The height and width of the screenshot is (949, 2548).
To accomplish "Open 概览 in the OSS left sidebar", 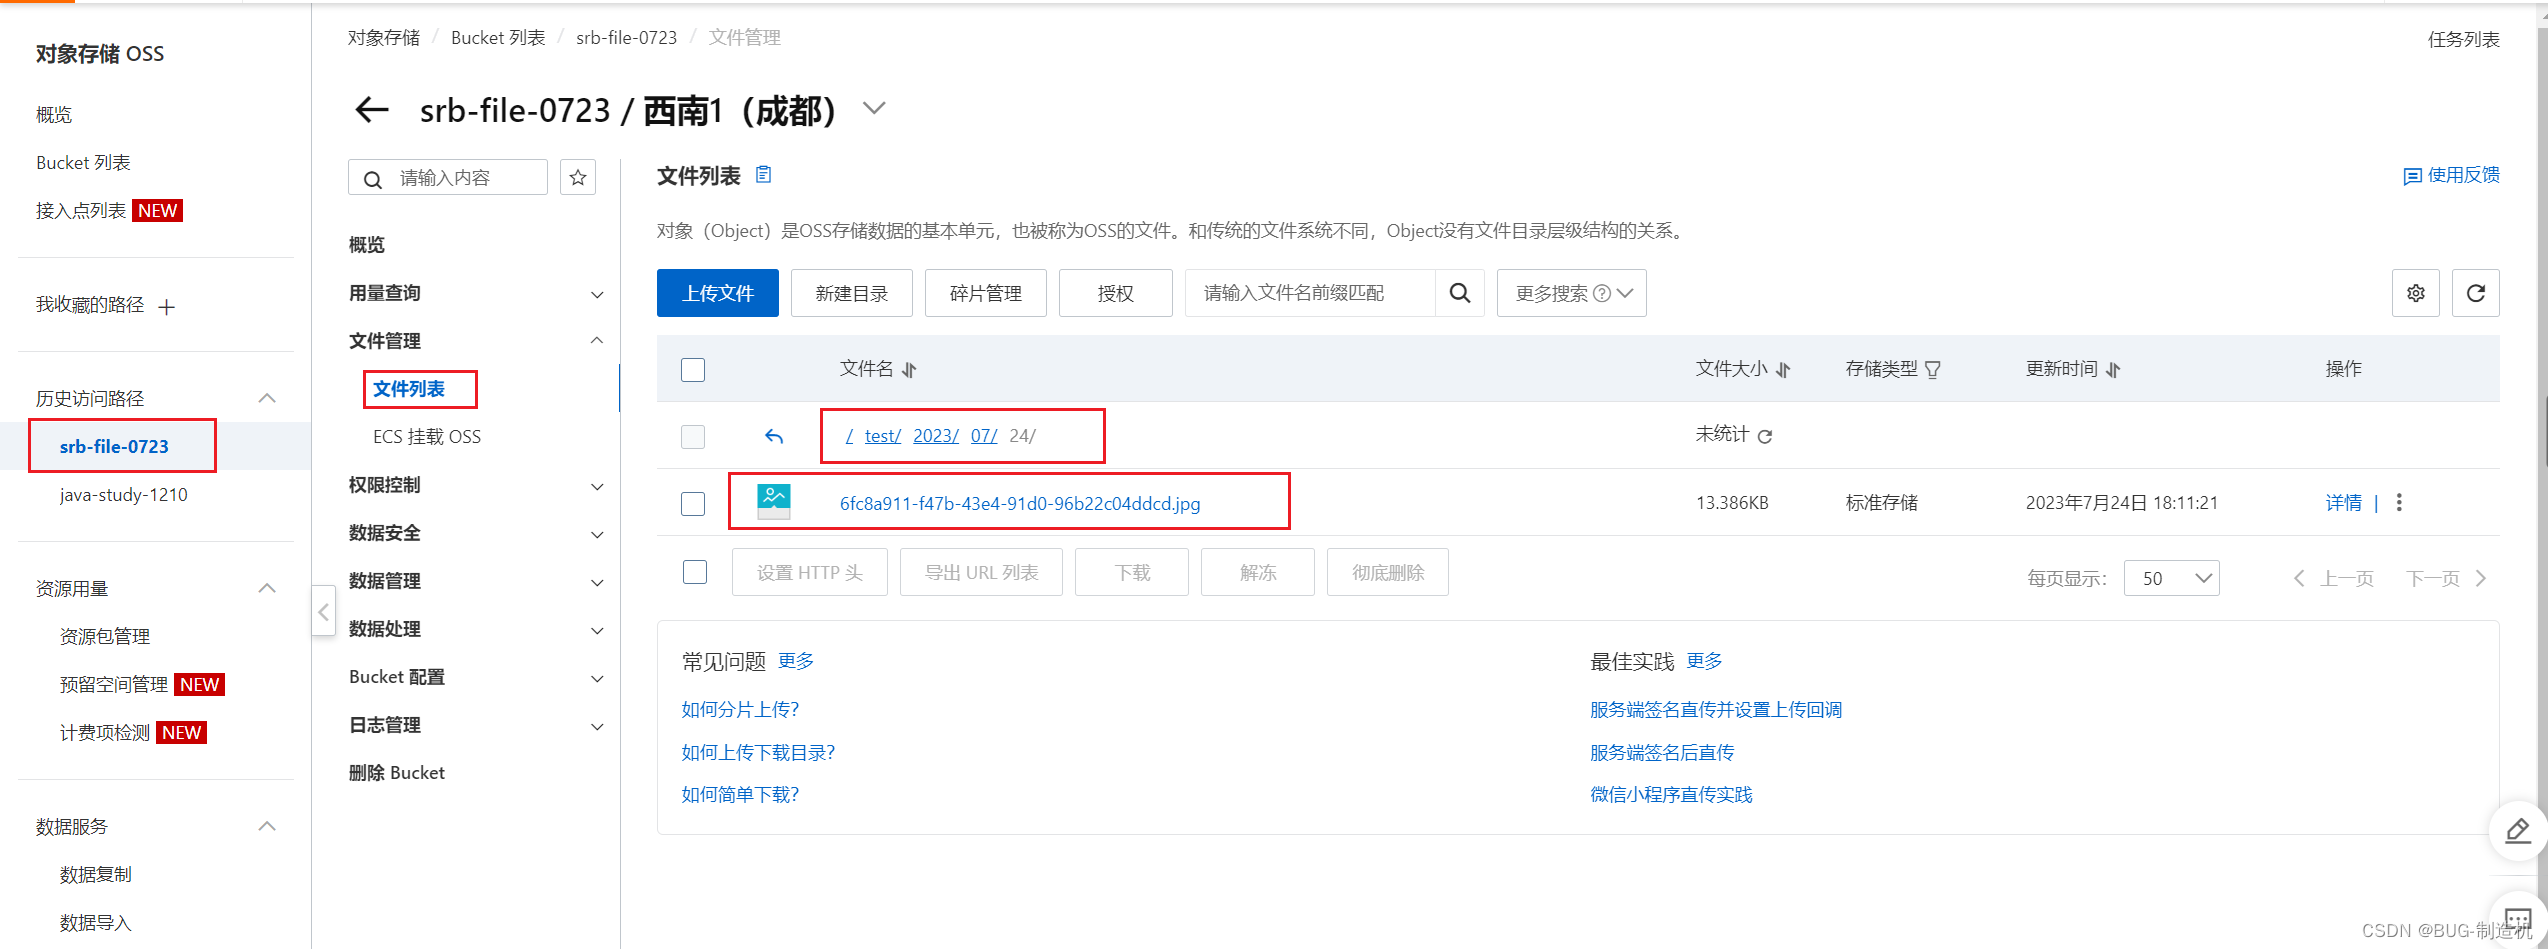I will [54, 115].
